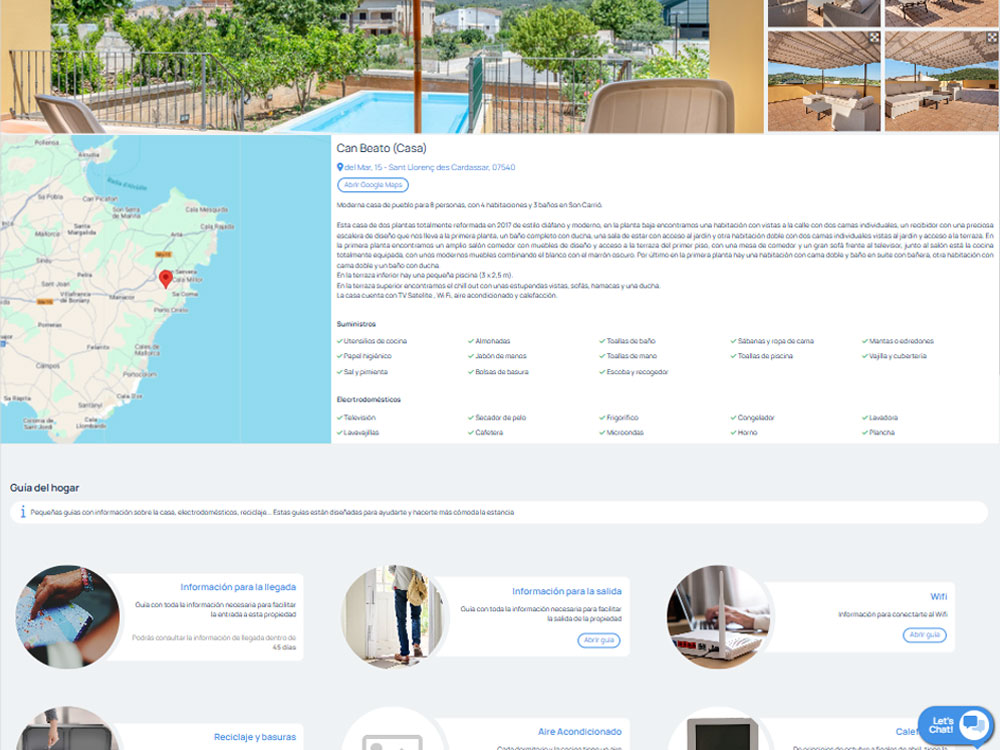Click the Abrir Google Maps button

pos(373,185)
